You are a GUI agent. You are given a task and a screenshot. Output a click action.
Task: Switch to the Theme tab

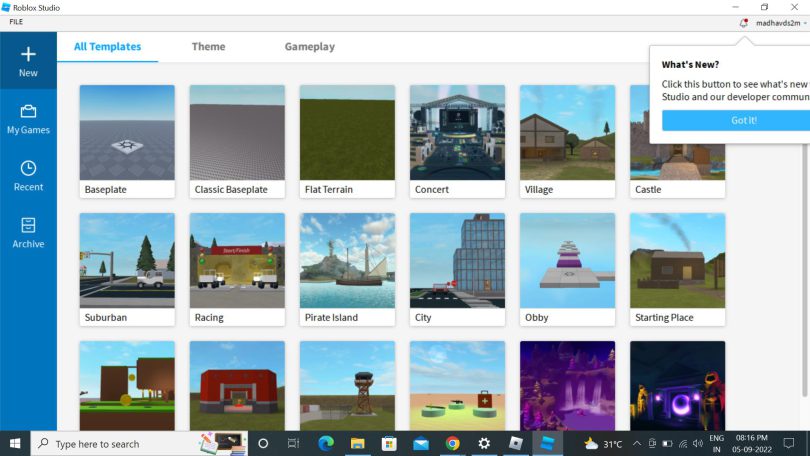tap(208, 47)
